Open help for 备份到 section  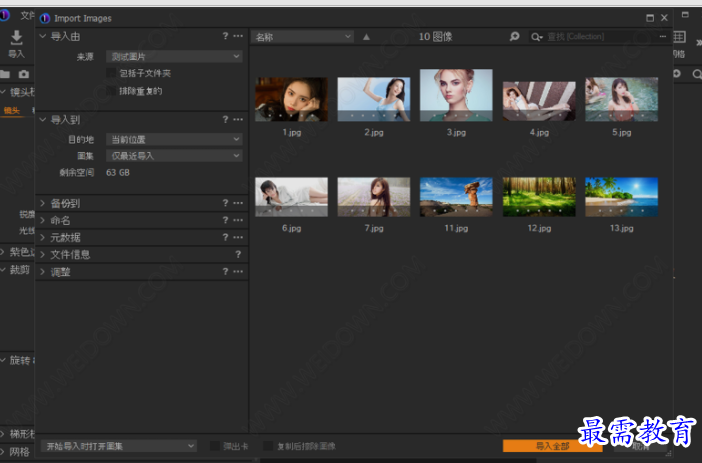(x=225, y=203)
